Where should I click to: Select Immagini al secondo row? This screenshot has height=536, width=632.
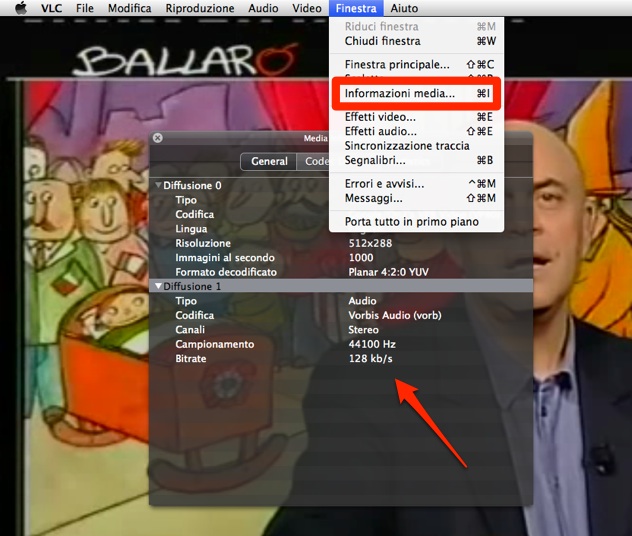click(x=341, y=258)
